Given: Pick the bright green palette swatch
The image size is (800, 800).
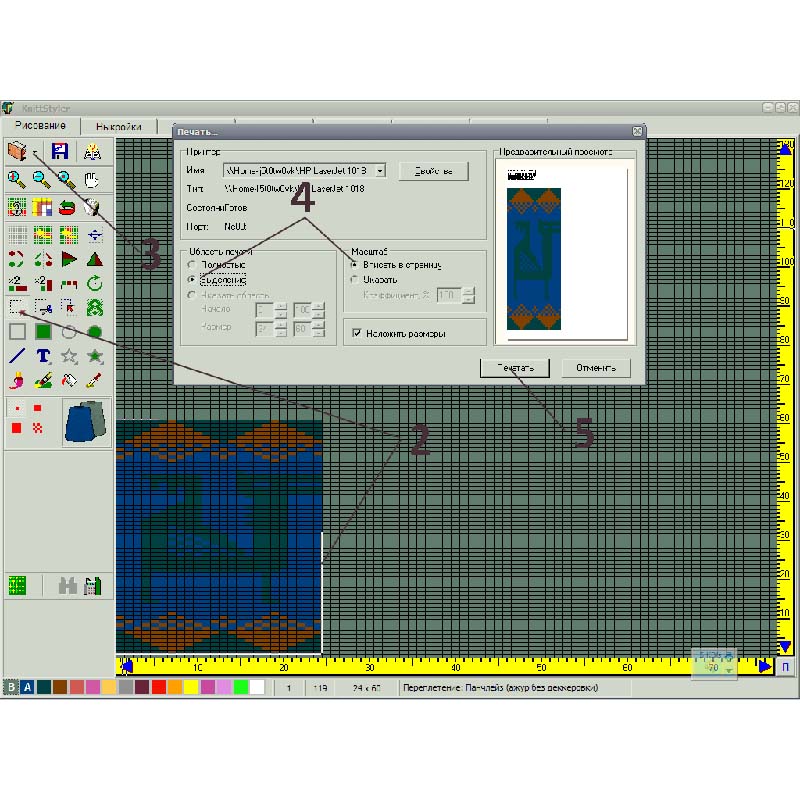Looking at the screenshot, I should 241,687.
